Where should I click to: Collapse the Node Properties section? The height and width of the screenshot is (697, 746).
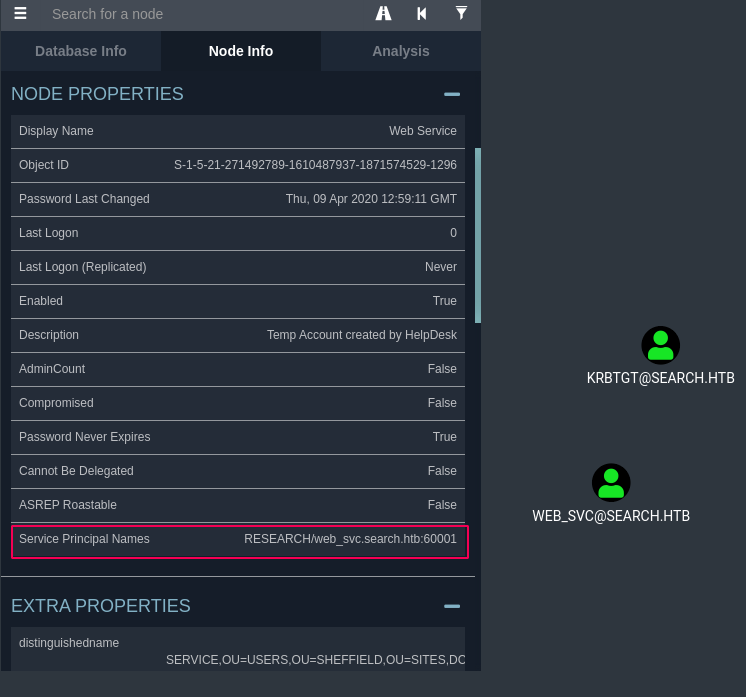coord(452,94)
